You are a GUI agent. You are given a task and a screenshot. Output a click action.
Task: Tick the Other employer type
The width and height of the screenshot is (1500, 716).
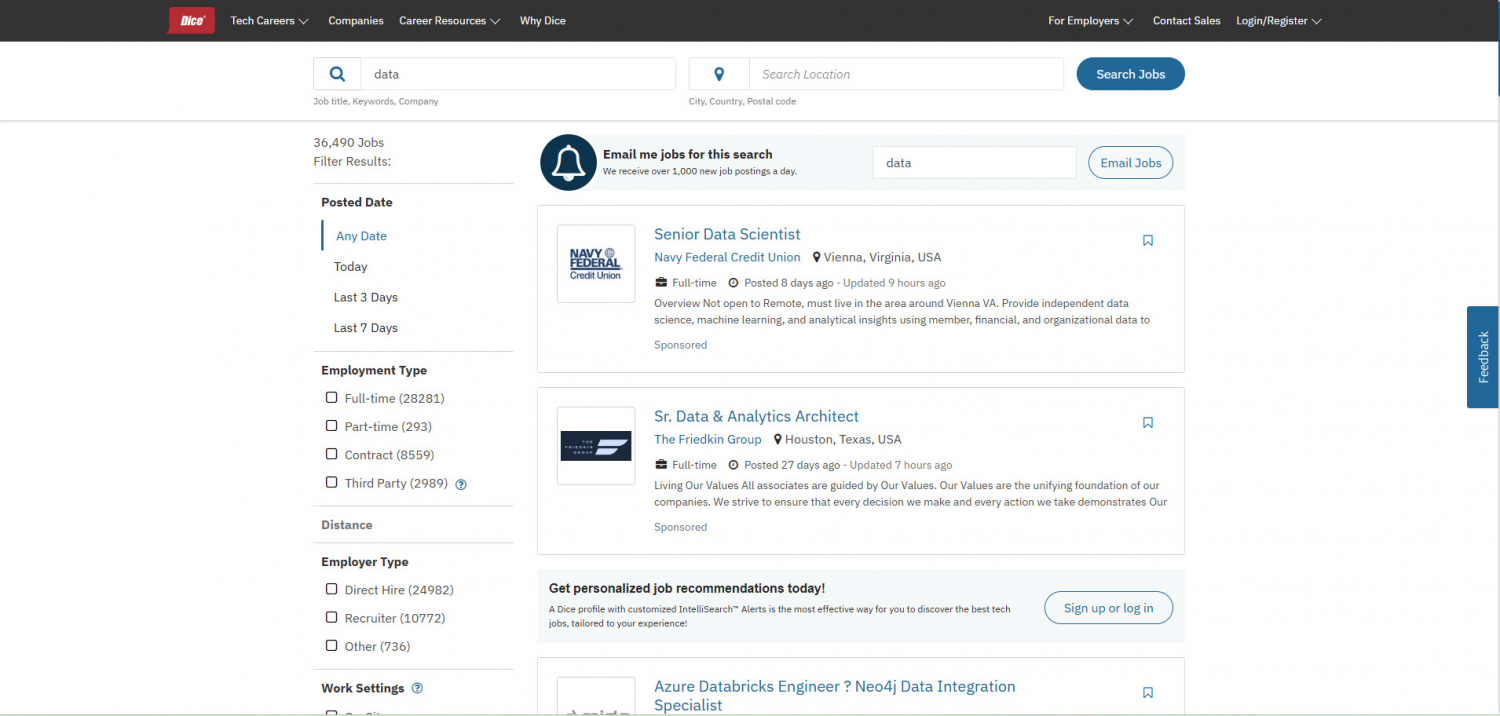pyautogui.click(x=332, y=645)
